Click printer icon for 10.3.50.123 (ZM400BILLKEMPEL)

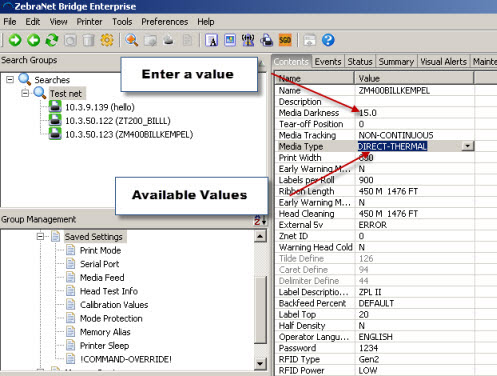point(55,134)
